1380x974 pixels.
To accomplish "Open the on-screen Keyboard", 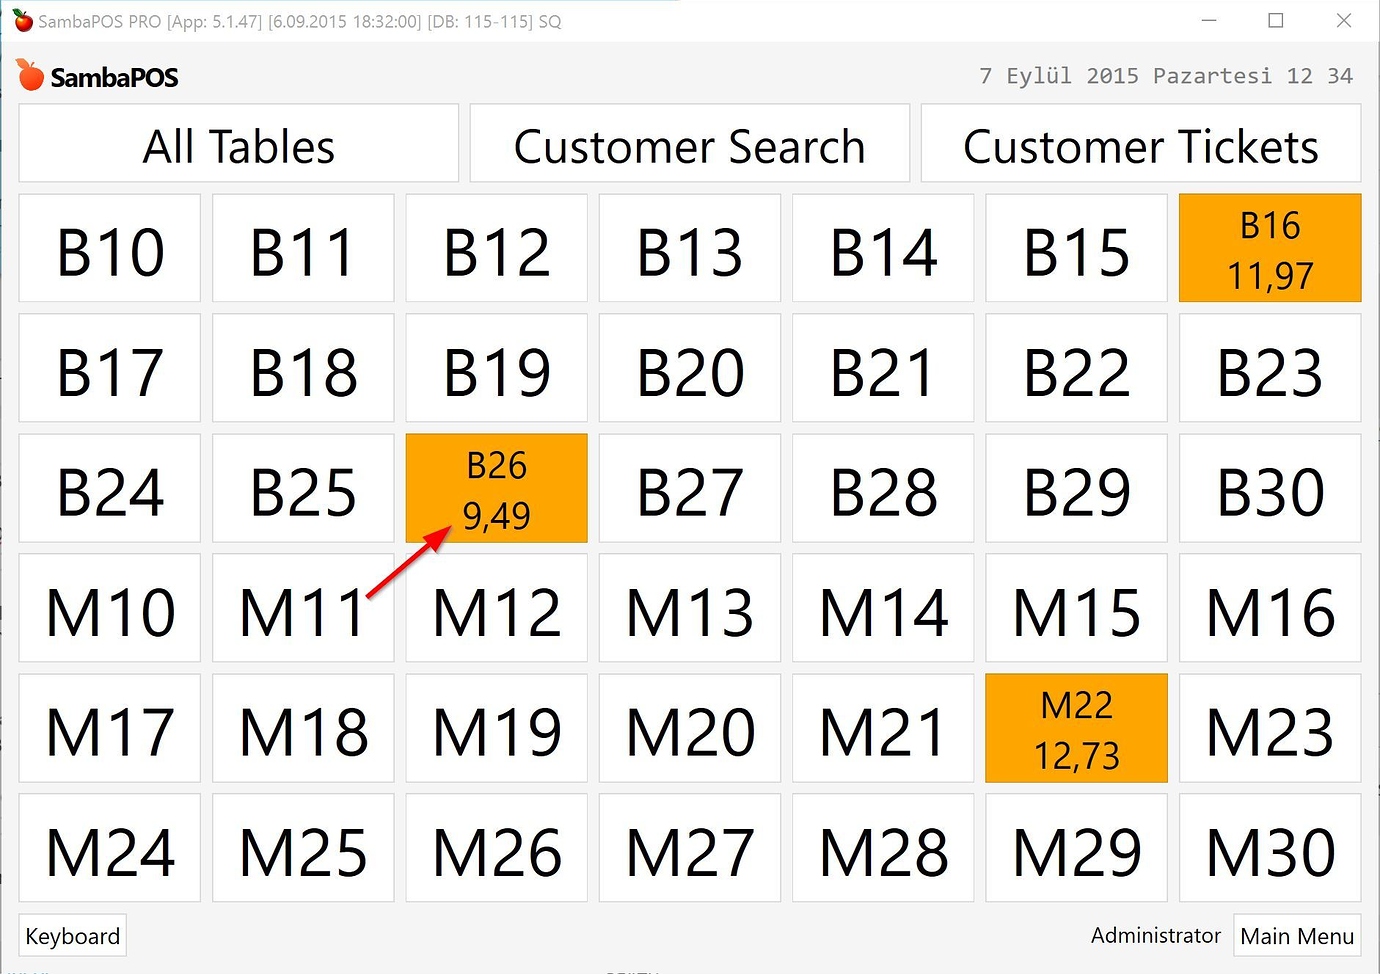I will [71, 935].
